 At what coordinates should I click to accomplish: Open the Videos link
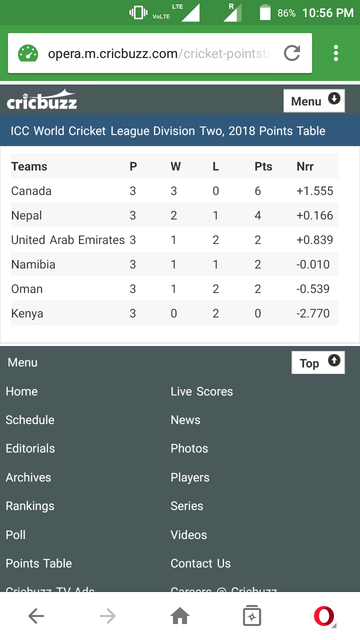pos(189,535)
